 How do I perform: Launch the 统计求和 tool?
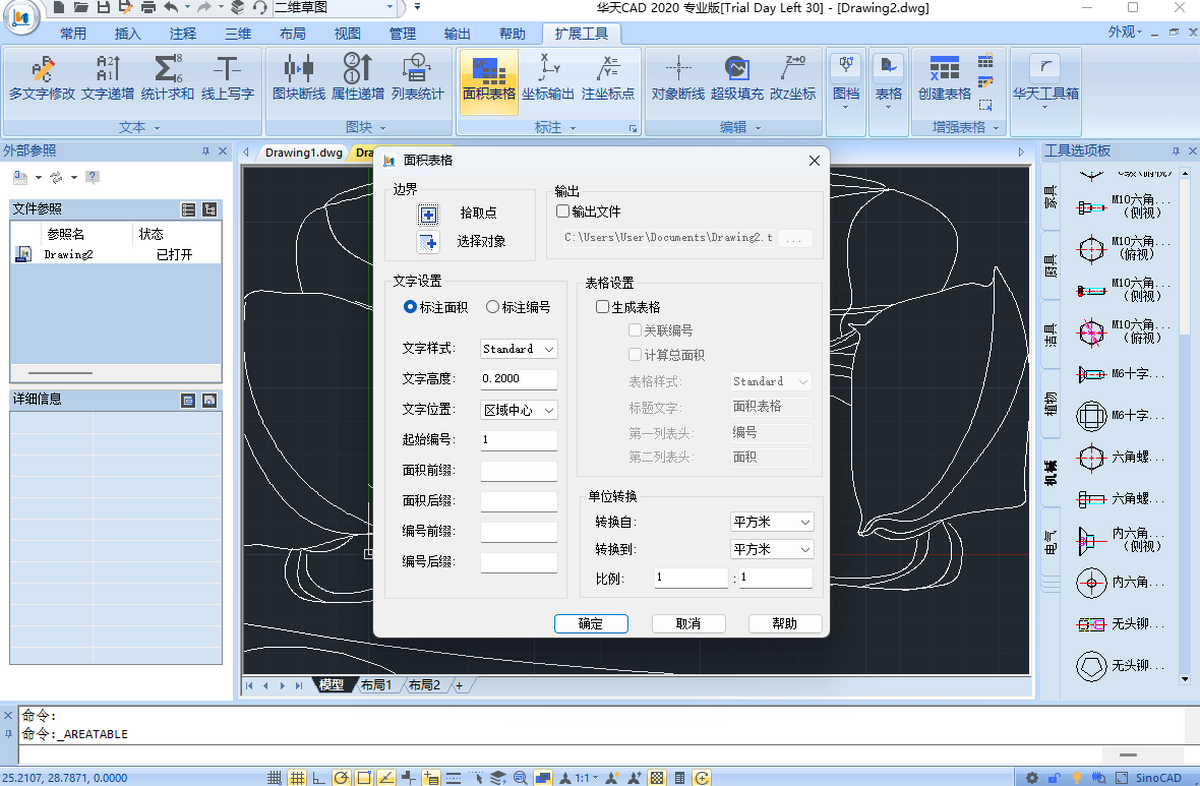point(167,78)
